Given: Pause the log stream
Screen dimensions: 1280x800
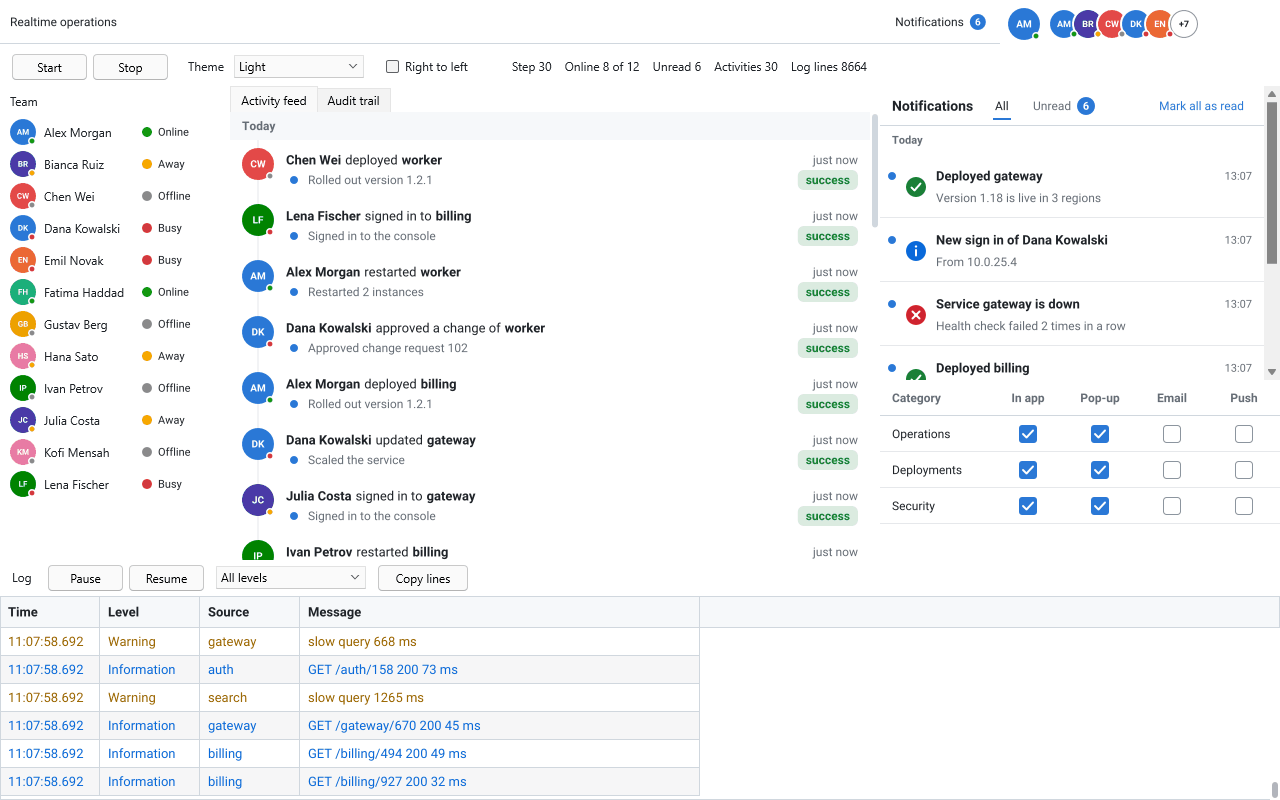Looking at the screenshot, I should click(85, 578).
